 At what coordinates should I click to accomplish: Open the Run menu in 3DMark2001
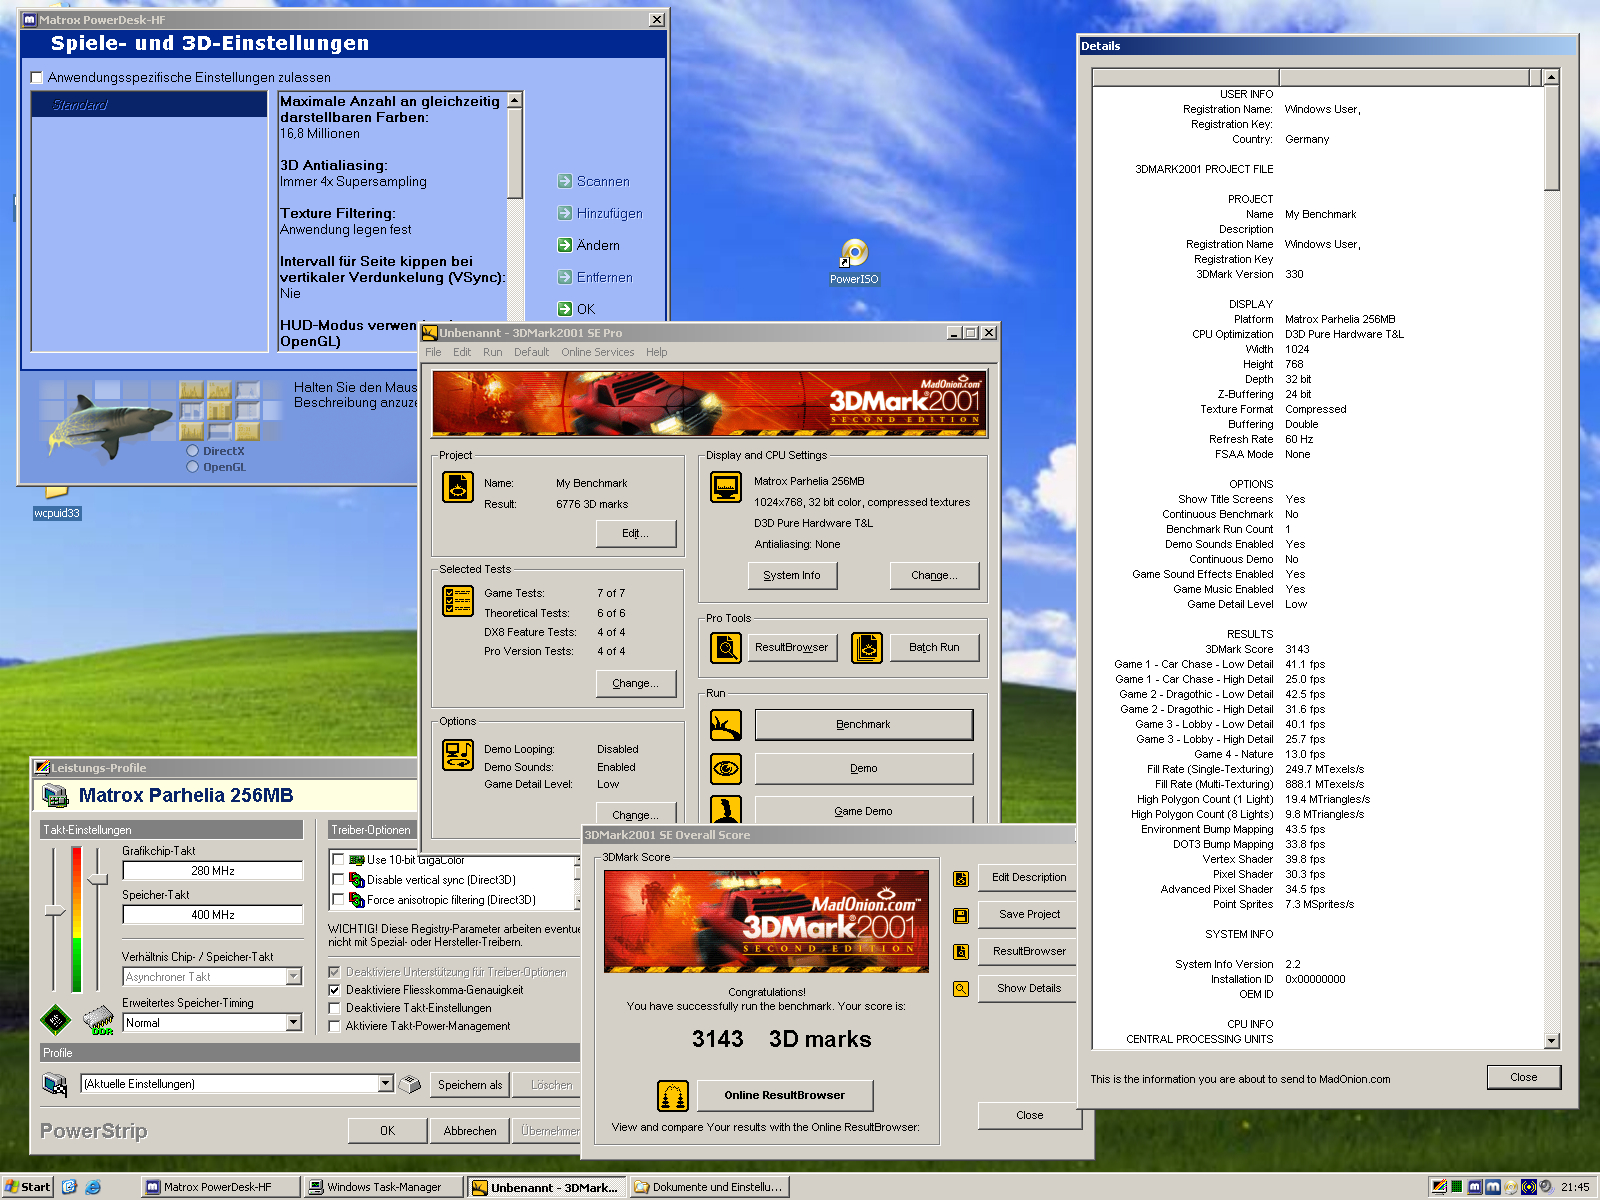pyautogui.click(x=492, y=352)
